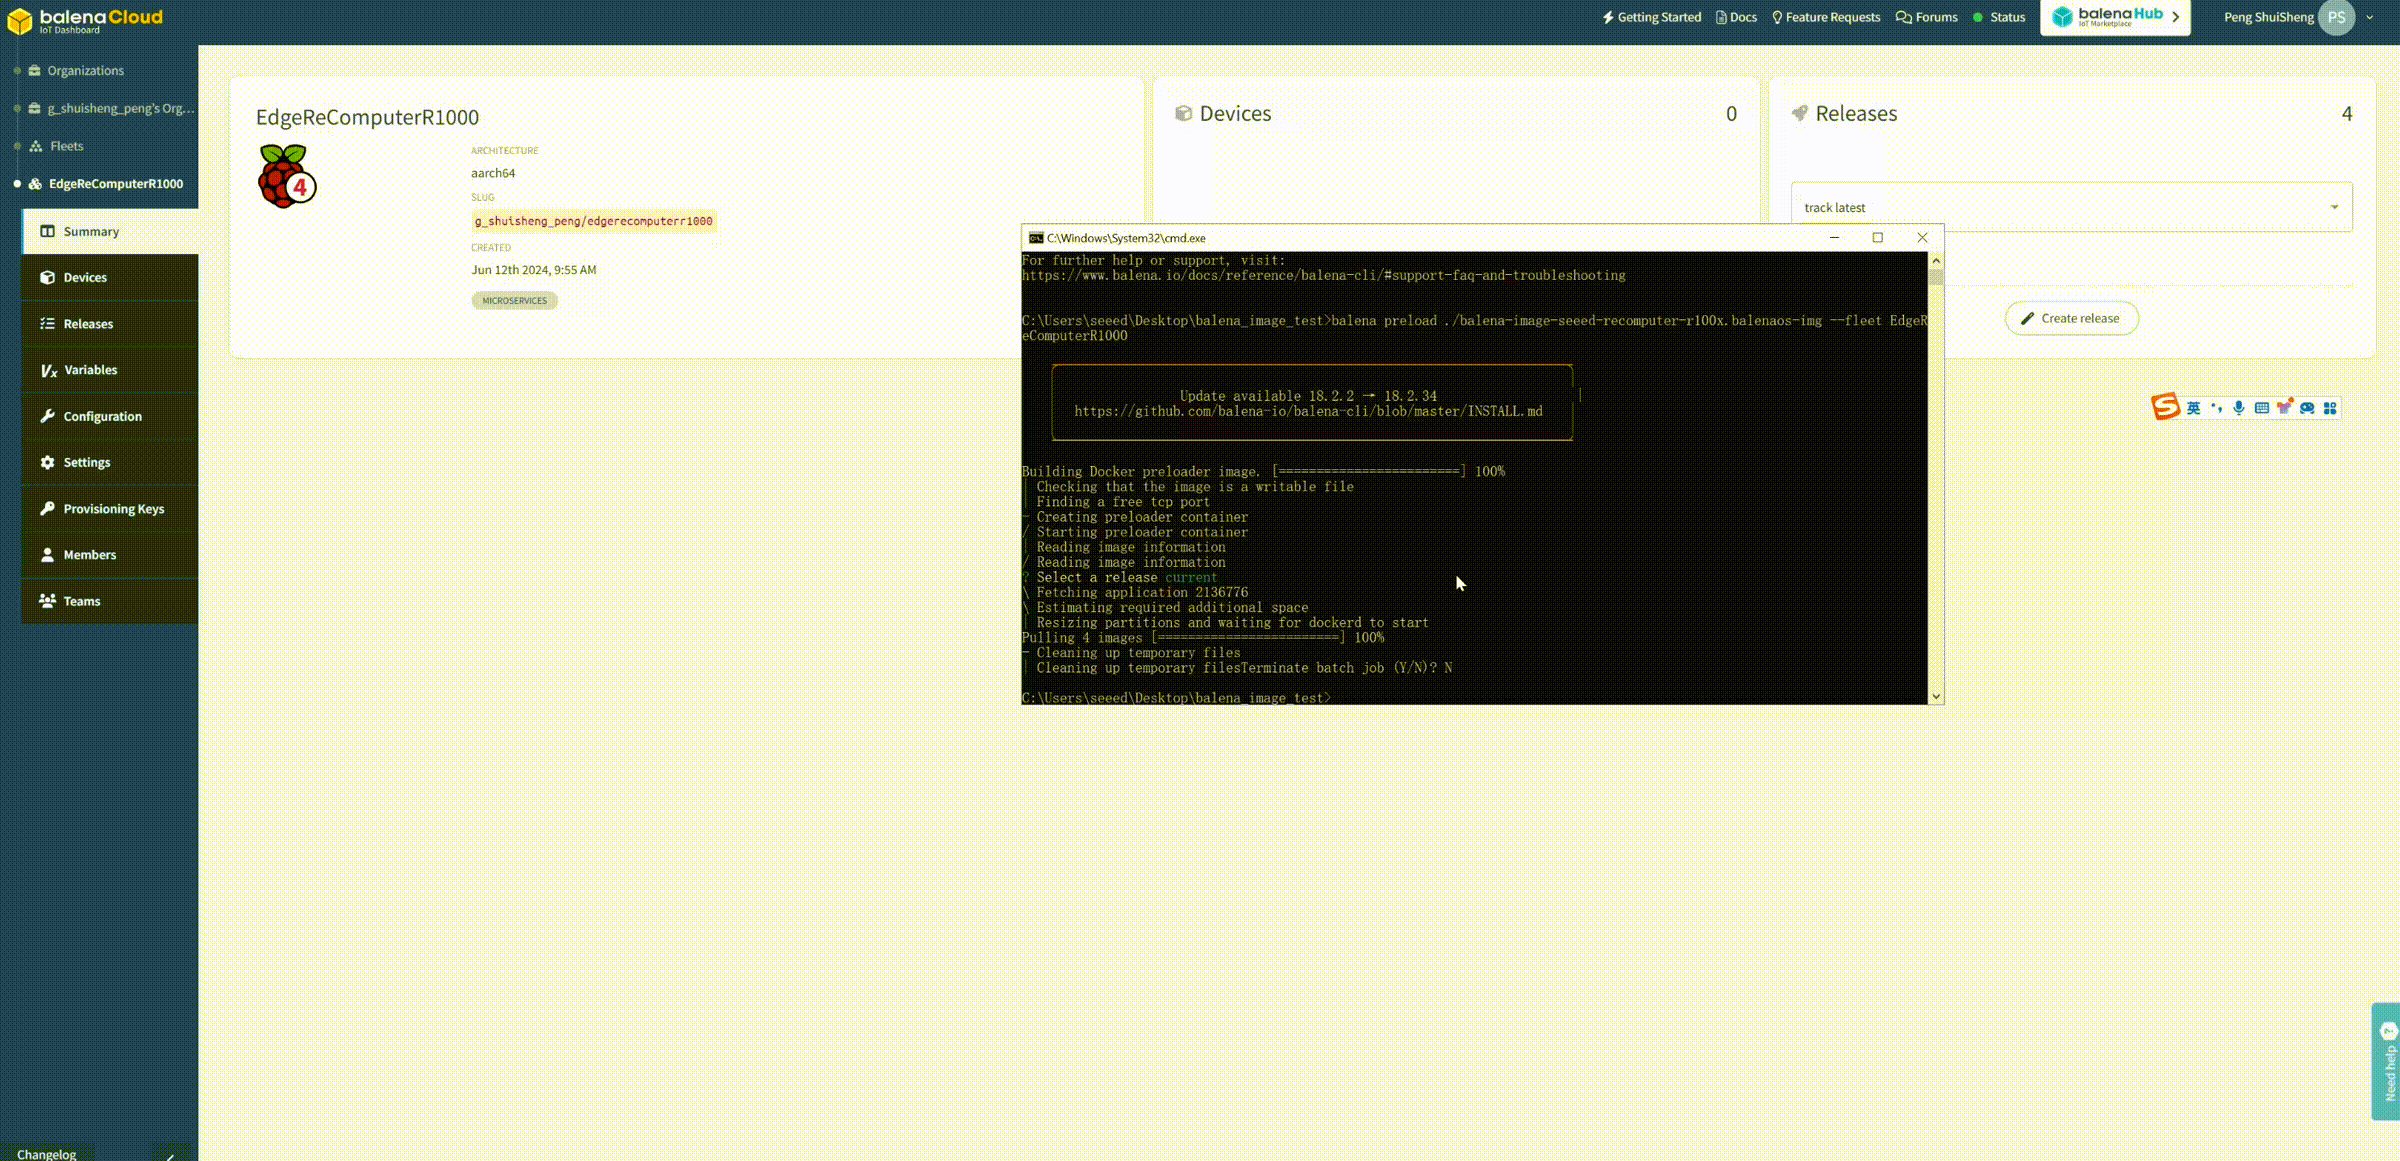This screenshot has width=2400, height=1161.
Task: Expand the track latest dropdown
Action: (2334, 208)
